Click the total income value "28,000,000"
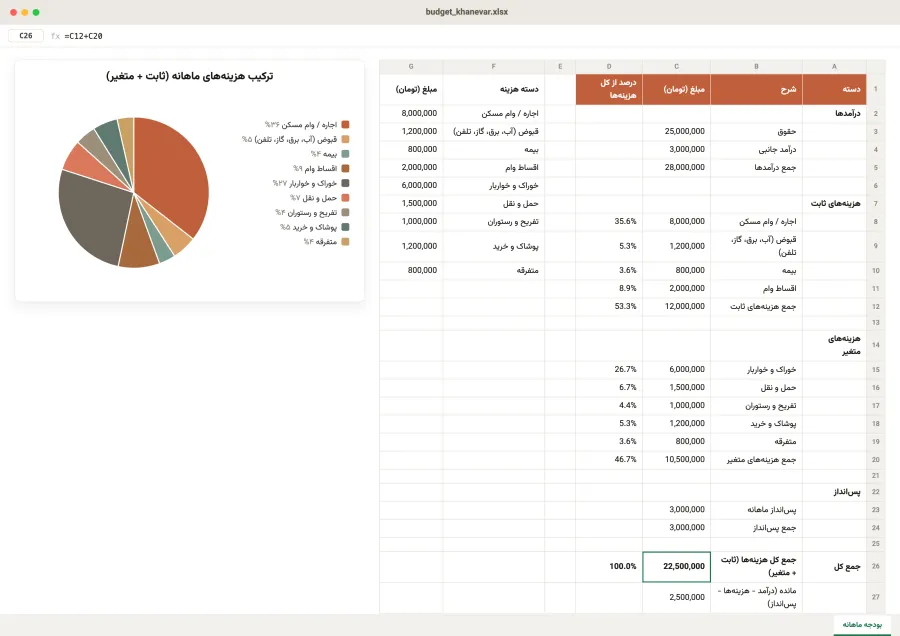Screen dimensions: 900x636 [676, 168]
